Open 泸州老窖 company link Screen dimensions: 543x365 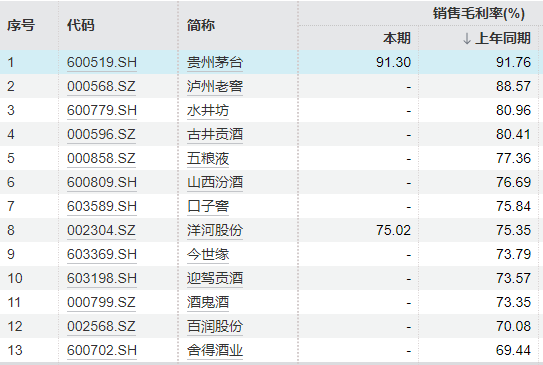pos(215,86)
